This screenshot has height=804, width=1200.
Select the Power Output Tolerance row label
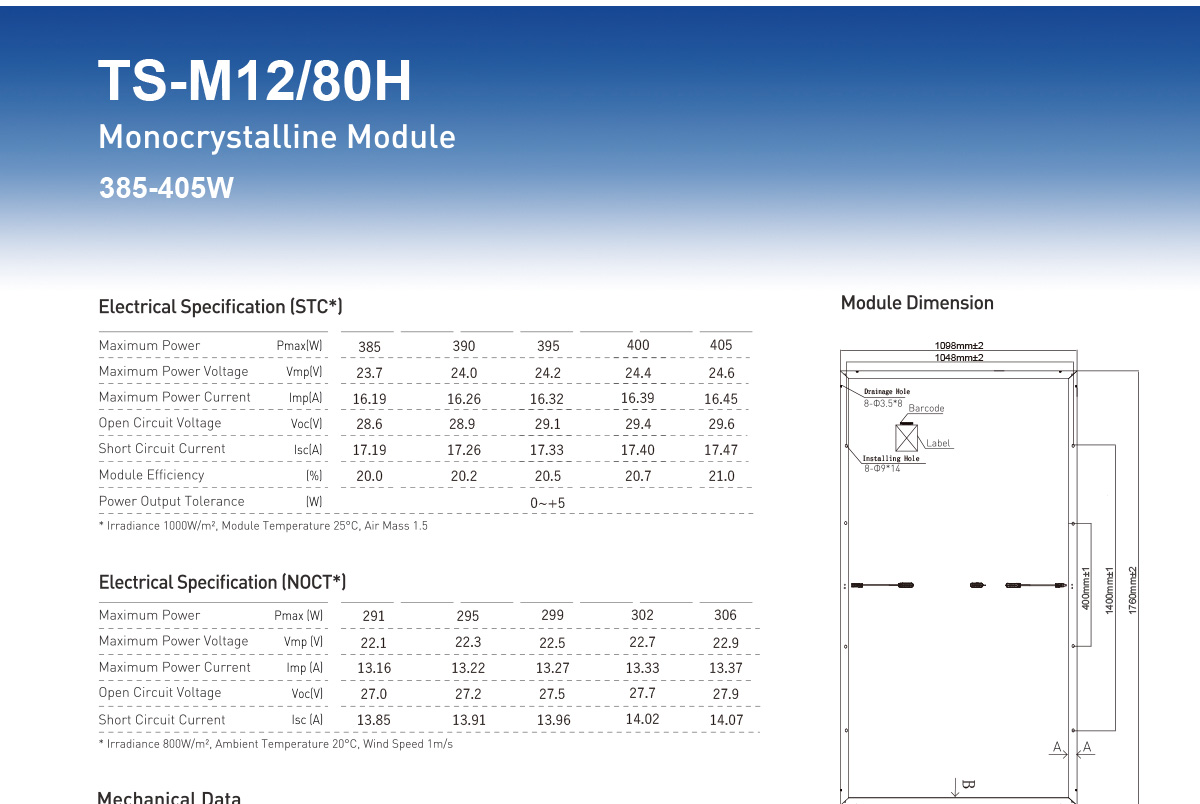point(171,501)
